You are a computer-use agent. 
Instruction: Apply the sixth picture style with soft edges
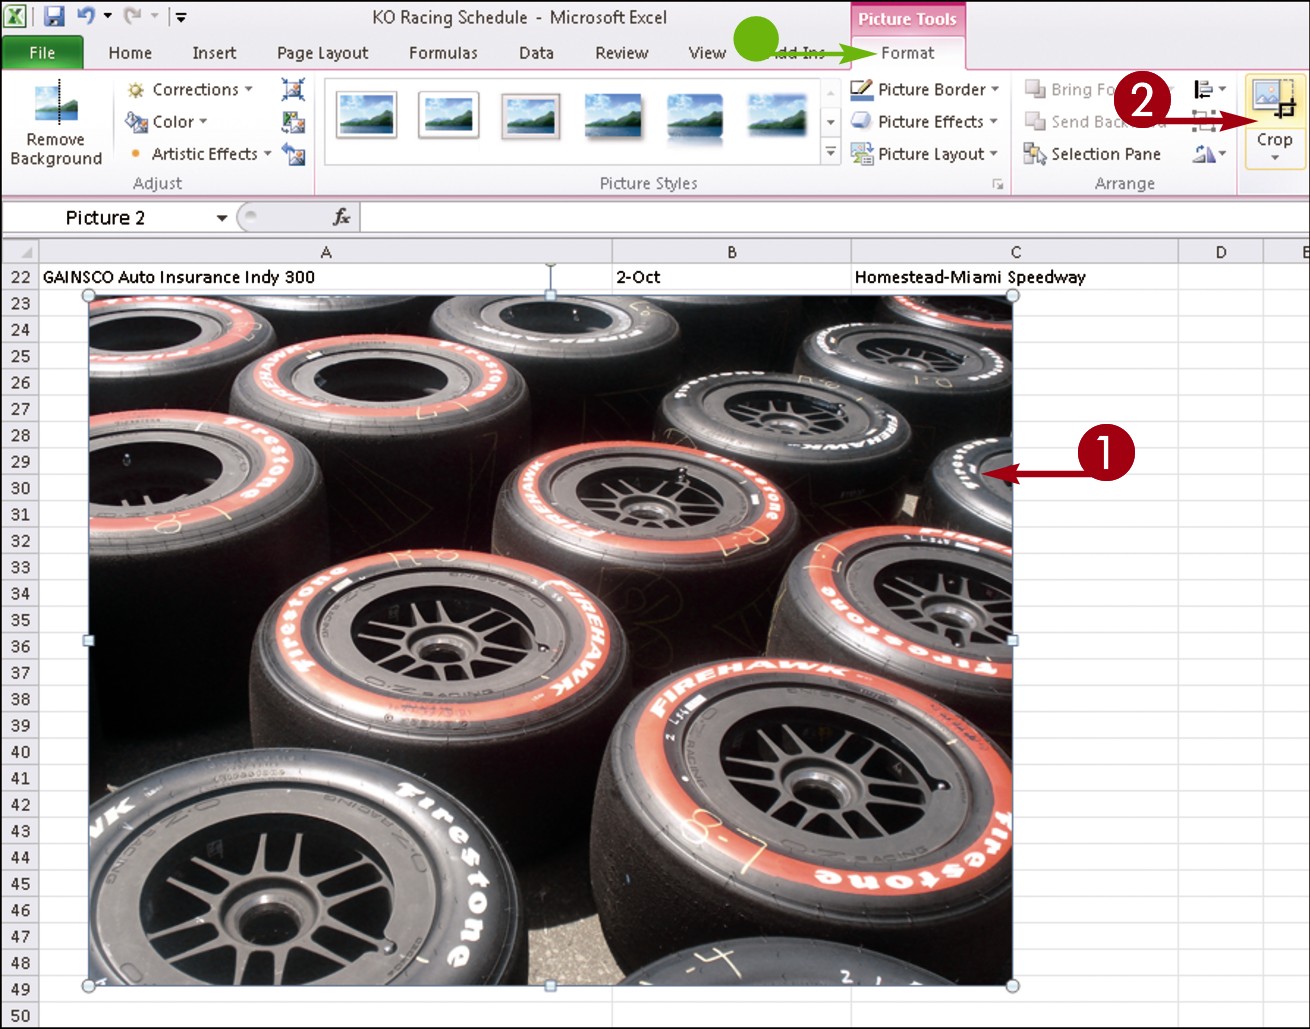776,114
